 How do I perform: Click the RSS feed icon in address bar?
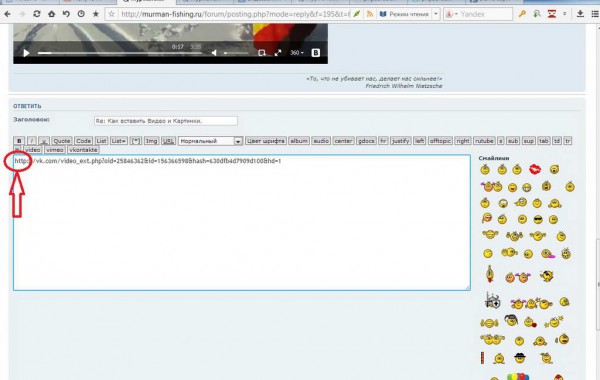pyautogui.click(x=370, y=14)
